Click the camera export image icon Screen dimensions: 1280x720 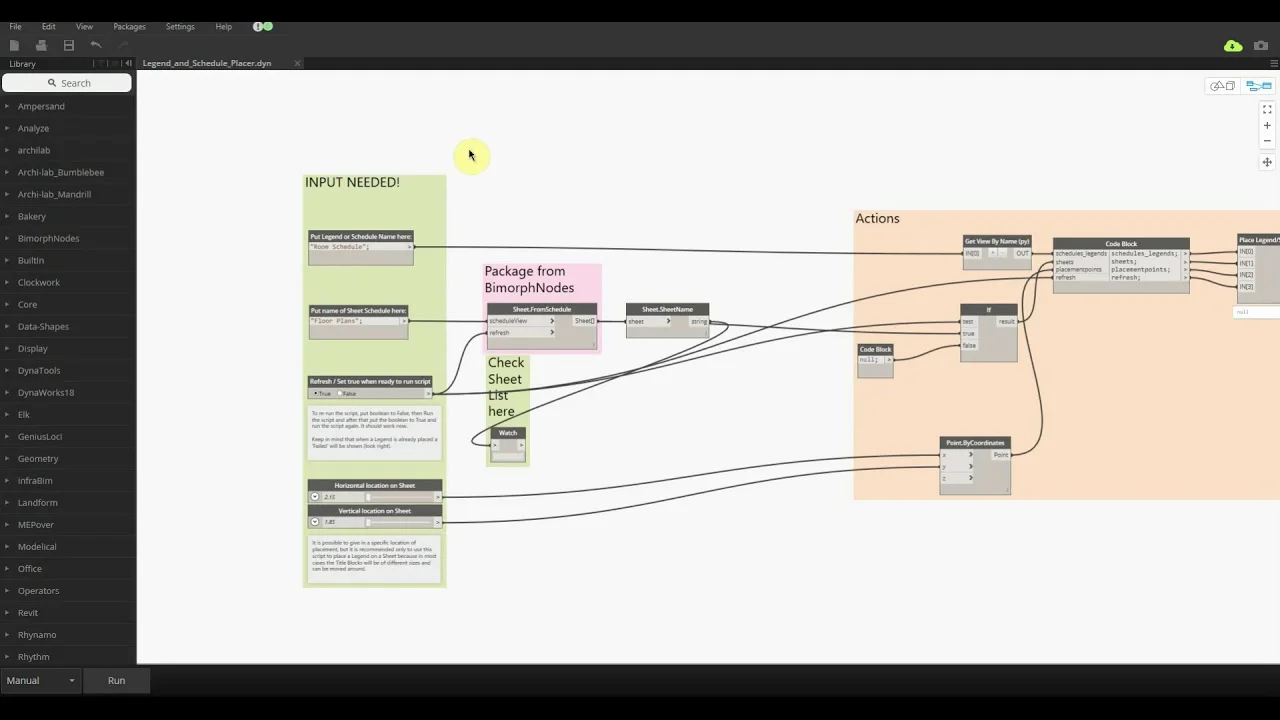click(1261, 46)
